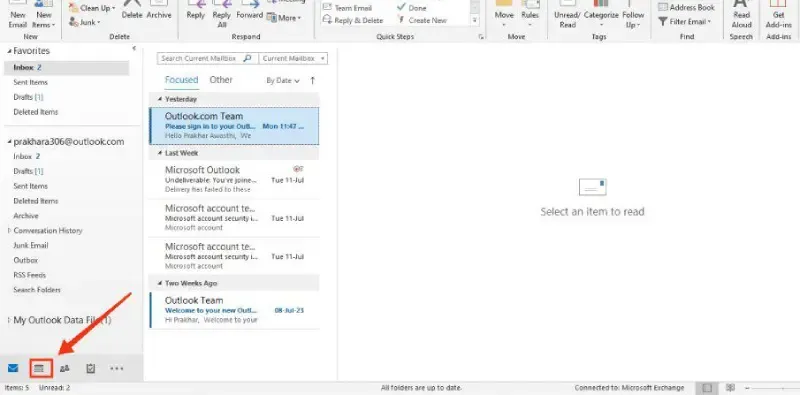
Task: Collapse the Yesterday message group
Action: [160, 99]
